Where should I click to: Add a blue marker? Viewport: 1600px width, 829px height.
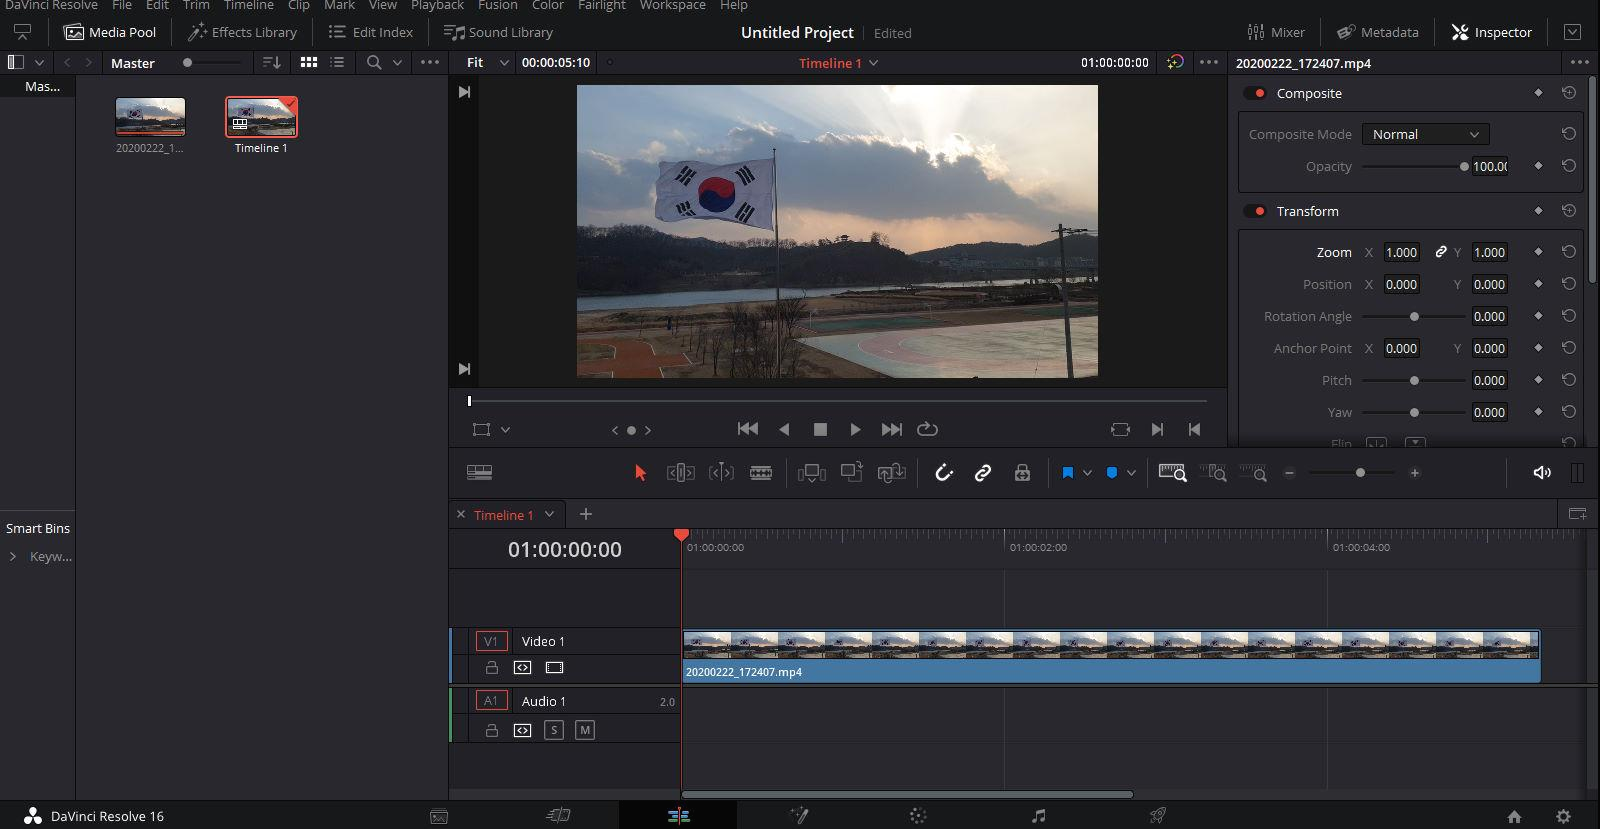(x=1112, y=473)
